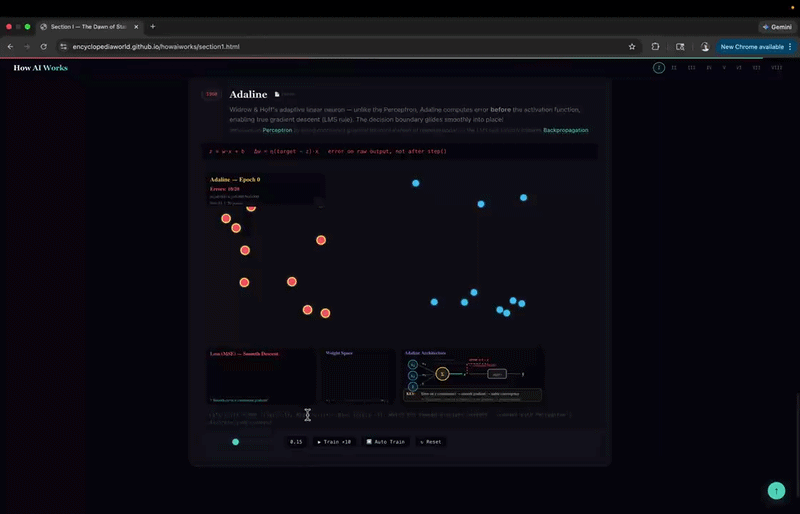Screen dimensions: 800x514
Task: Click the browser reload icon
Action: [42, 46]
